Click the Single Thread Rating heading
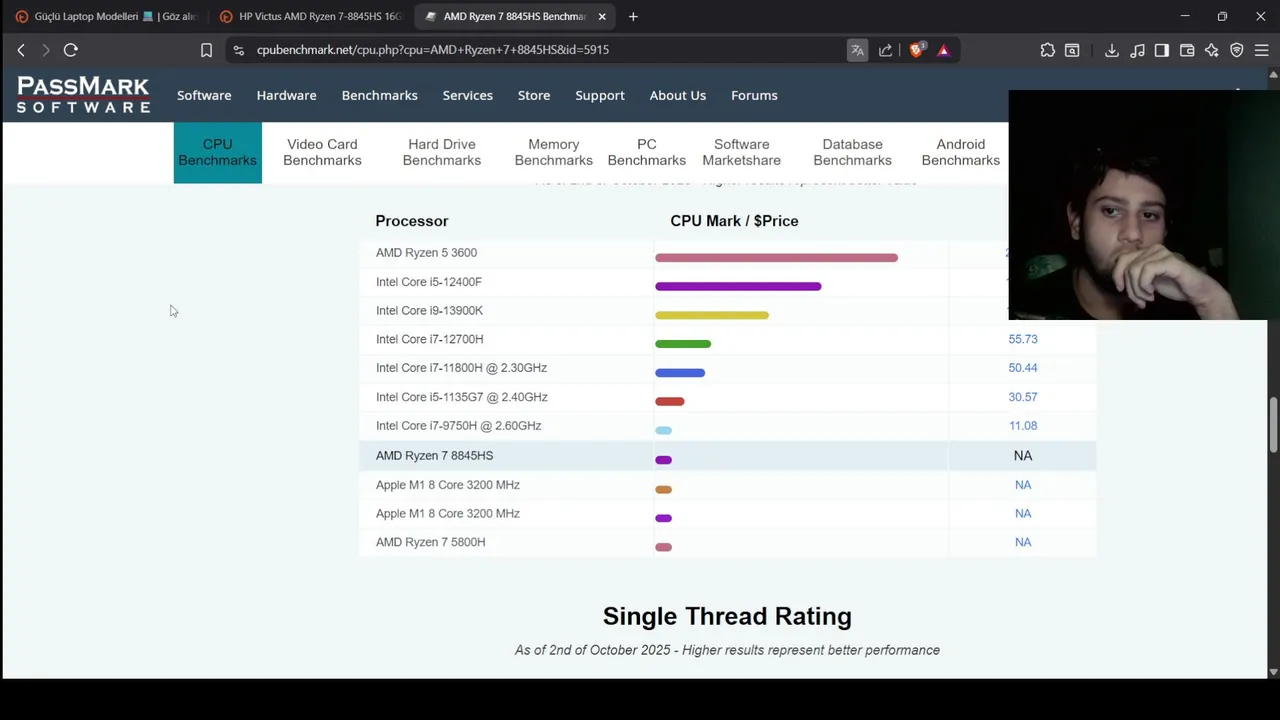Screen dimensions: 1280x720 [x=727, y=616]
